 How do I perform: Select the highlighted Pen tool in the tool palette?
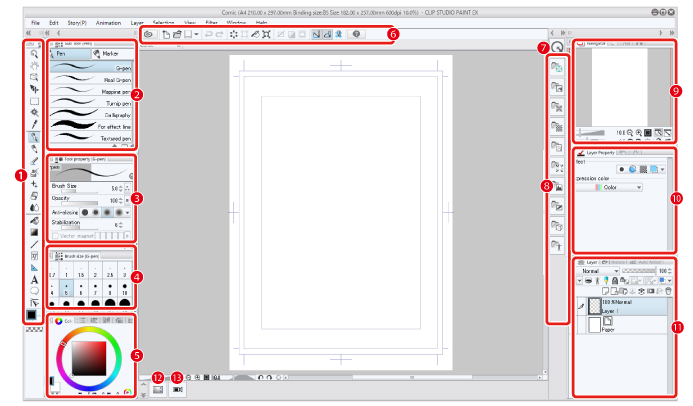(34, 137)
